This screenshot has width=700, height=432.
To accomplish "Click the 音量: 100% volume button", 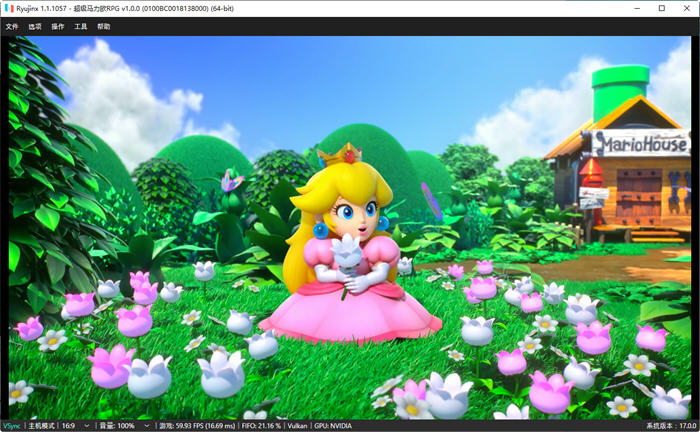I will (117, 426).
